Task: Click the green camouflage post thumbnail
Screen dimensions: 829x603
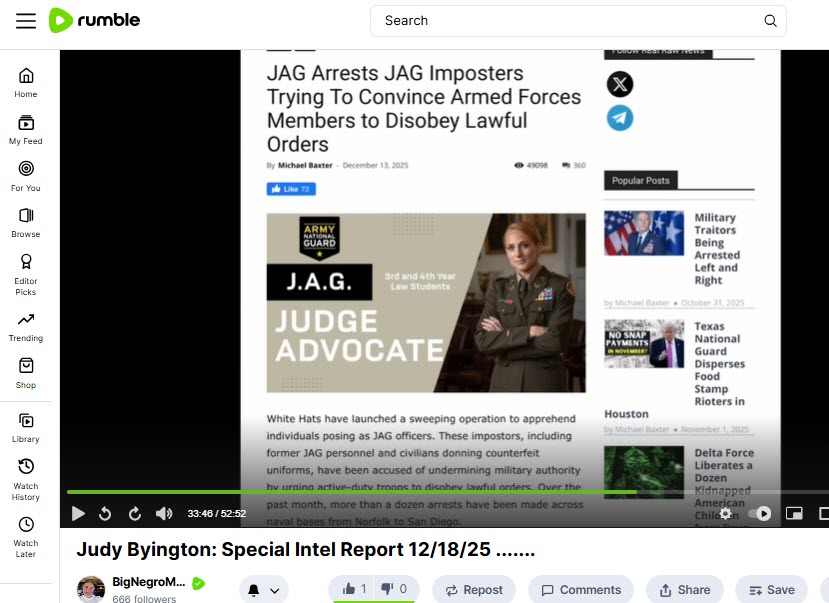Action: tap(644, 472)
